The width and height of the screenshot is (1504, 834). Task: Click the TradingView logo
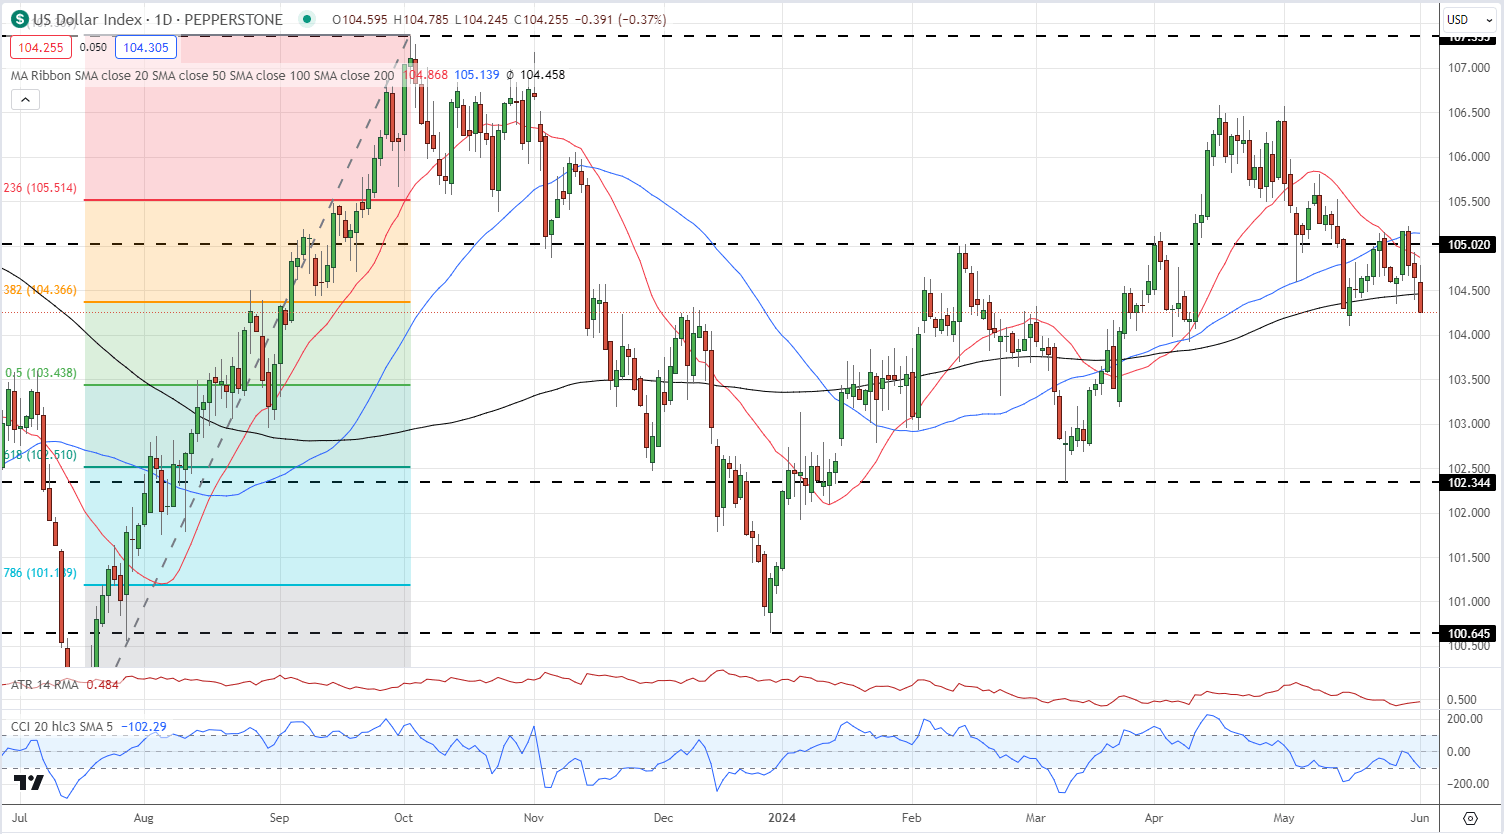29,782
